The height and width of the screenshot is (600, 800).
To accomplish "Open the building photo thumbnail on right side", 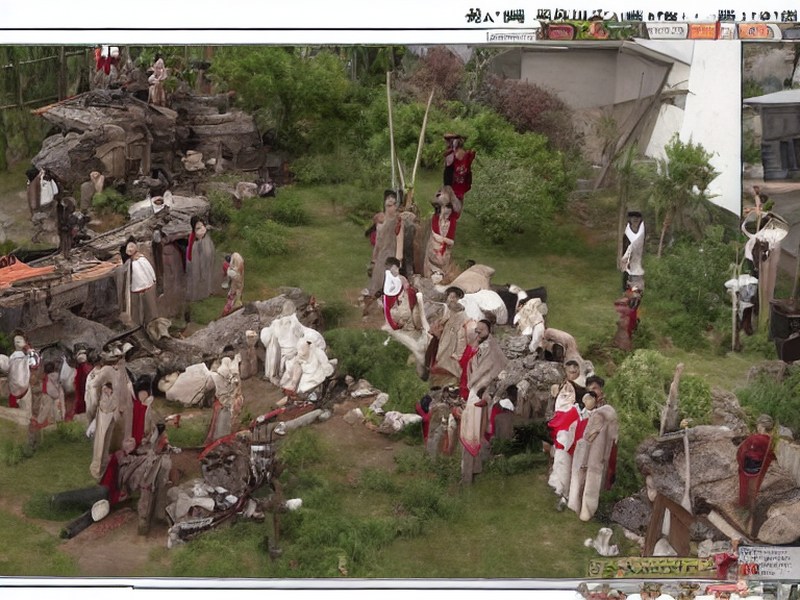I will tap(771, 112).
